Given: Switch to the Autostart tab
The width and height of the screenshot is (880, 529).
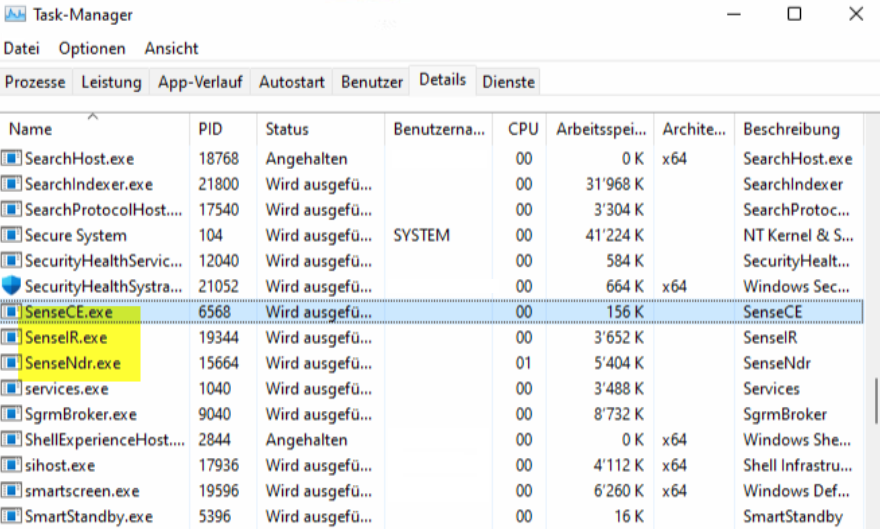Looking at the screenshot, I should coord(291,82).
